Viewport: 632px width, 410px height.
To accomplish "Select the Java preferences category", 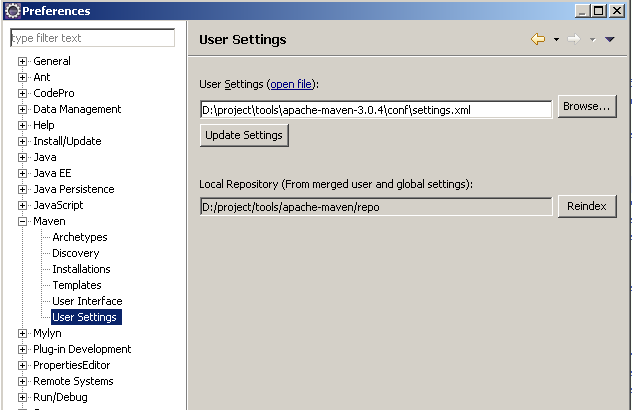I will click(x=45, y=157).
